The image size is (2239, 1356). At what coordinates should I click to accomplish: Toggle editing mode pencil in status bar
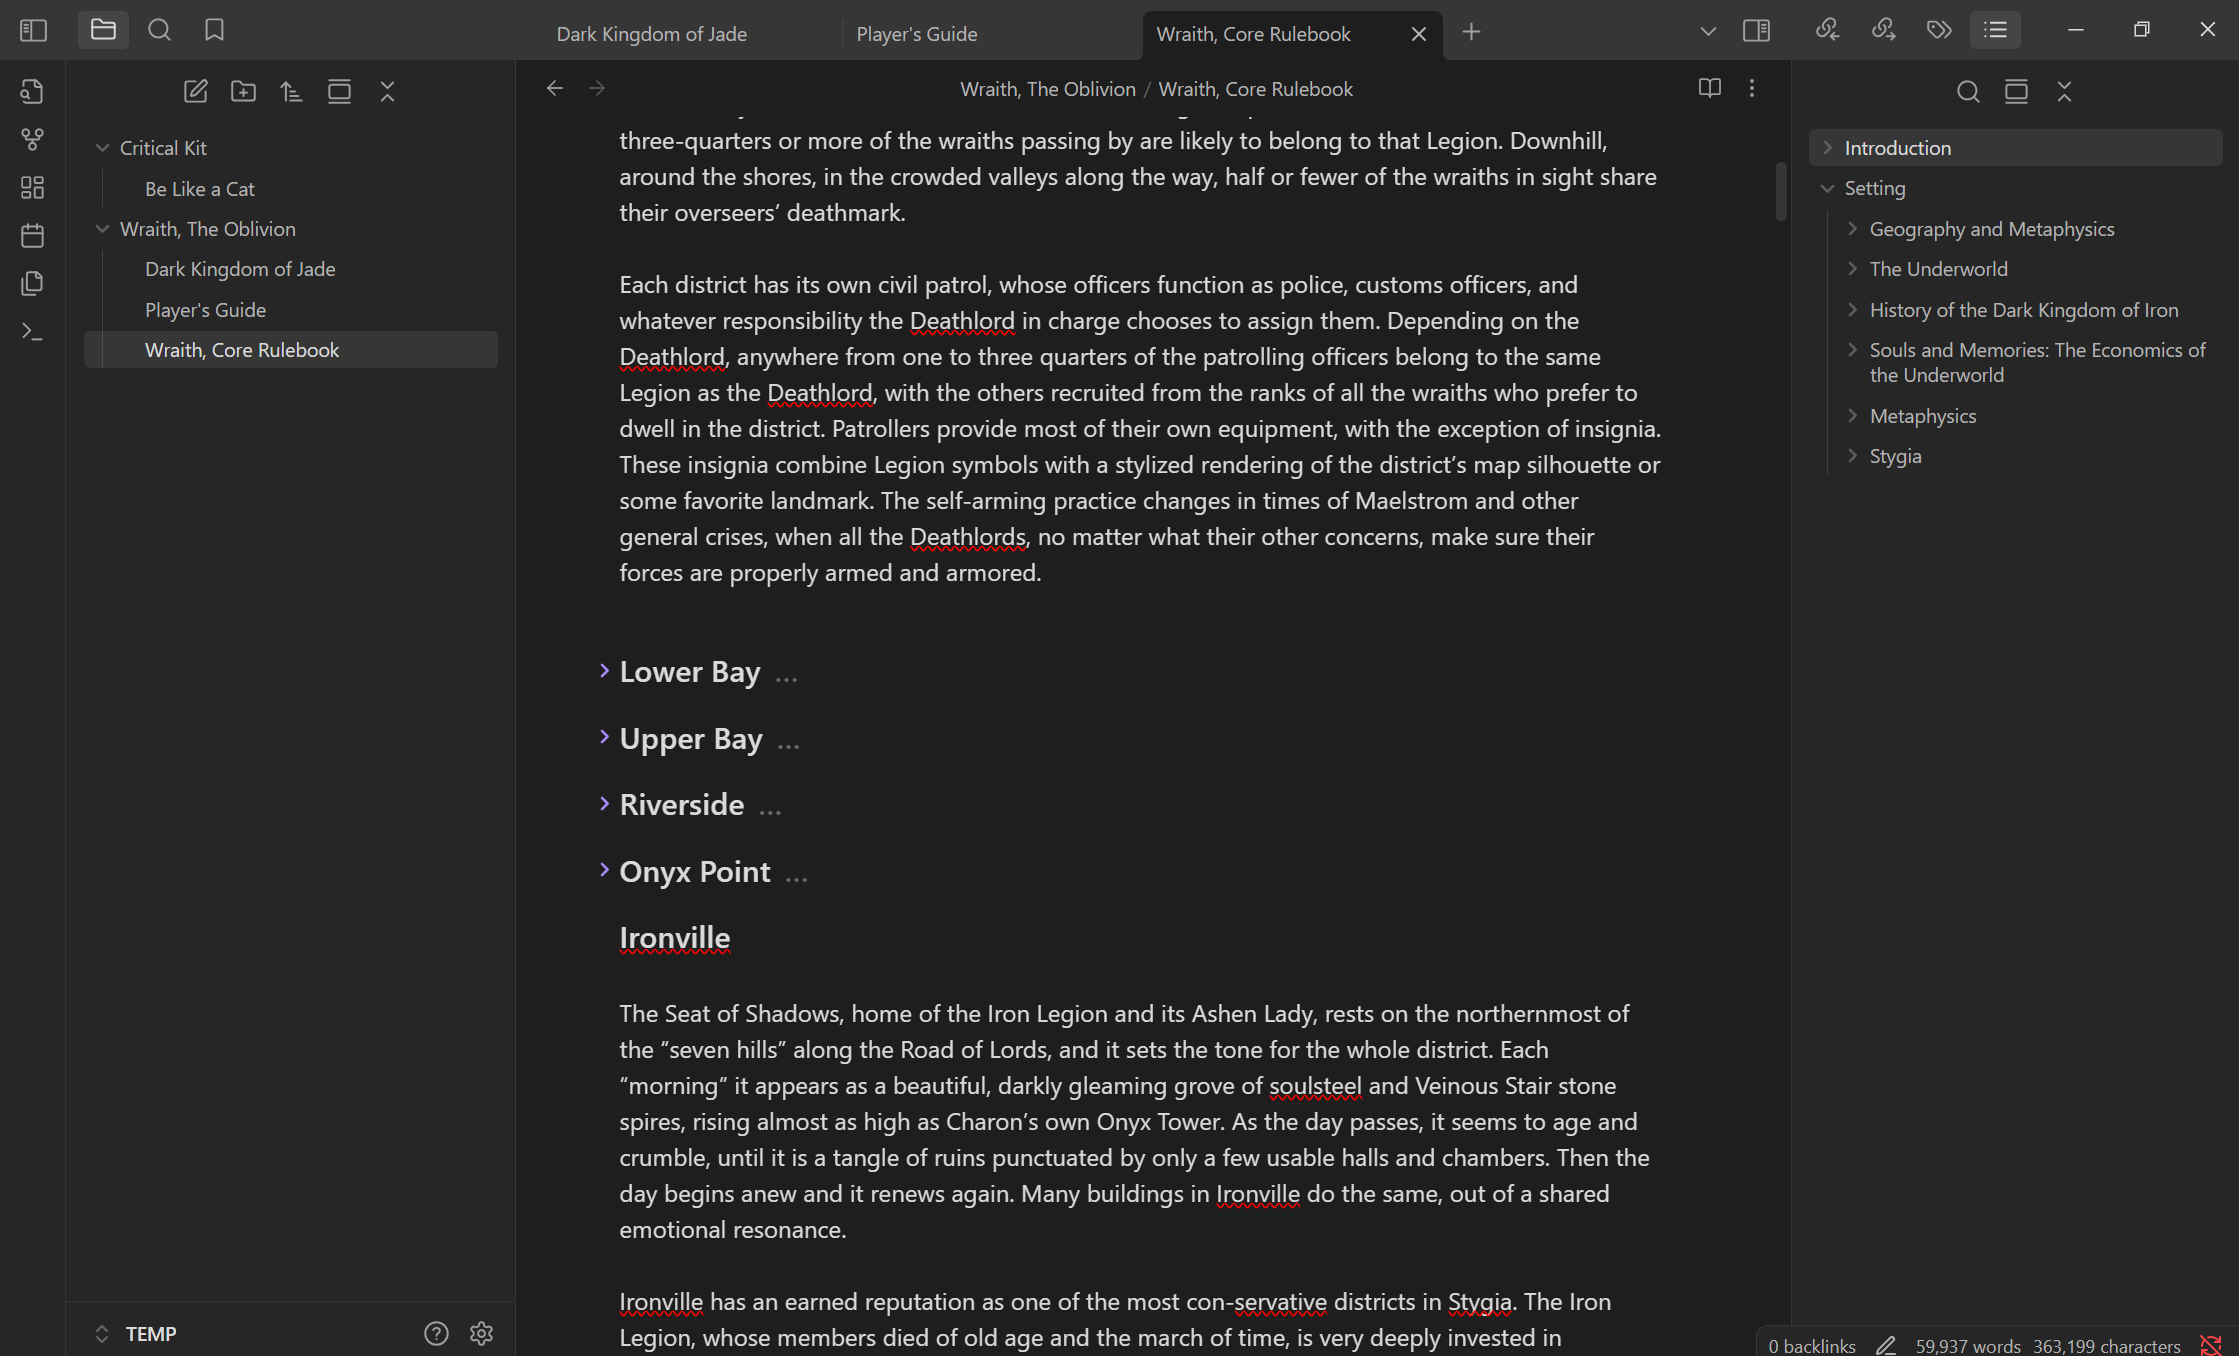[x=1886, y=1346]
